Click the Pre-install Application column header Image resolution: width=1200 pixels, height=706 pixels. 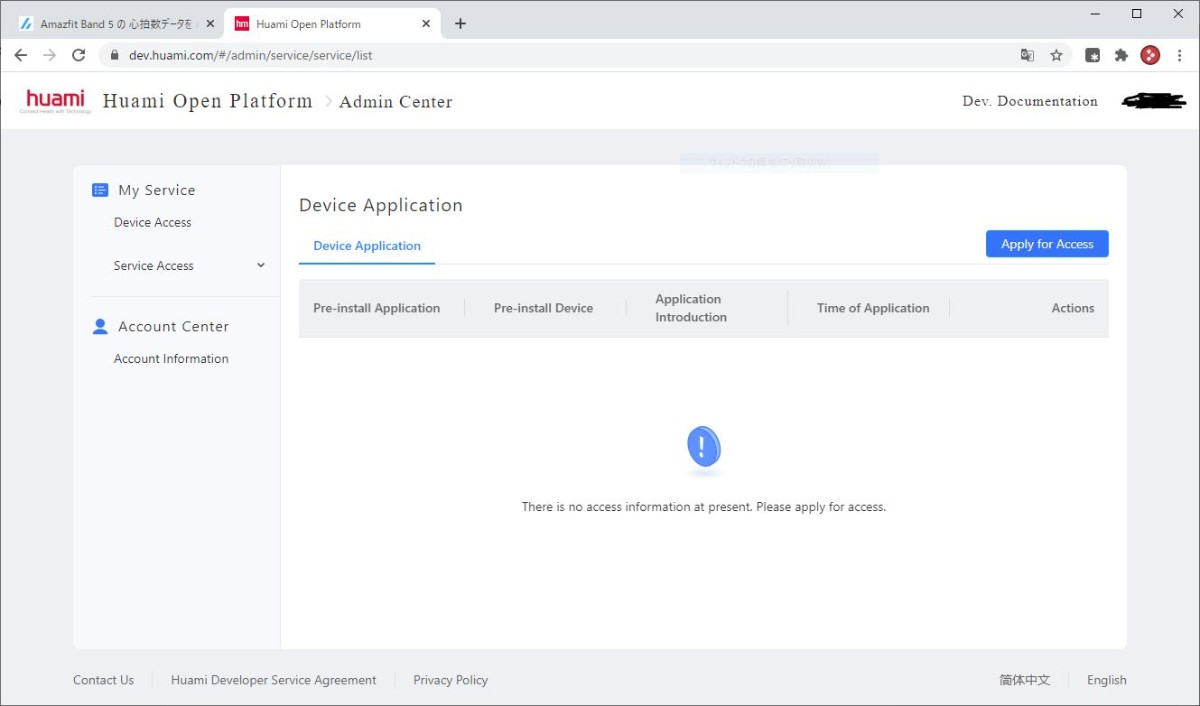(x=377, y=308)
